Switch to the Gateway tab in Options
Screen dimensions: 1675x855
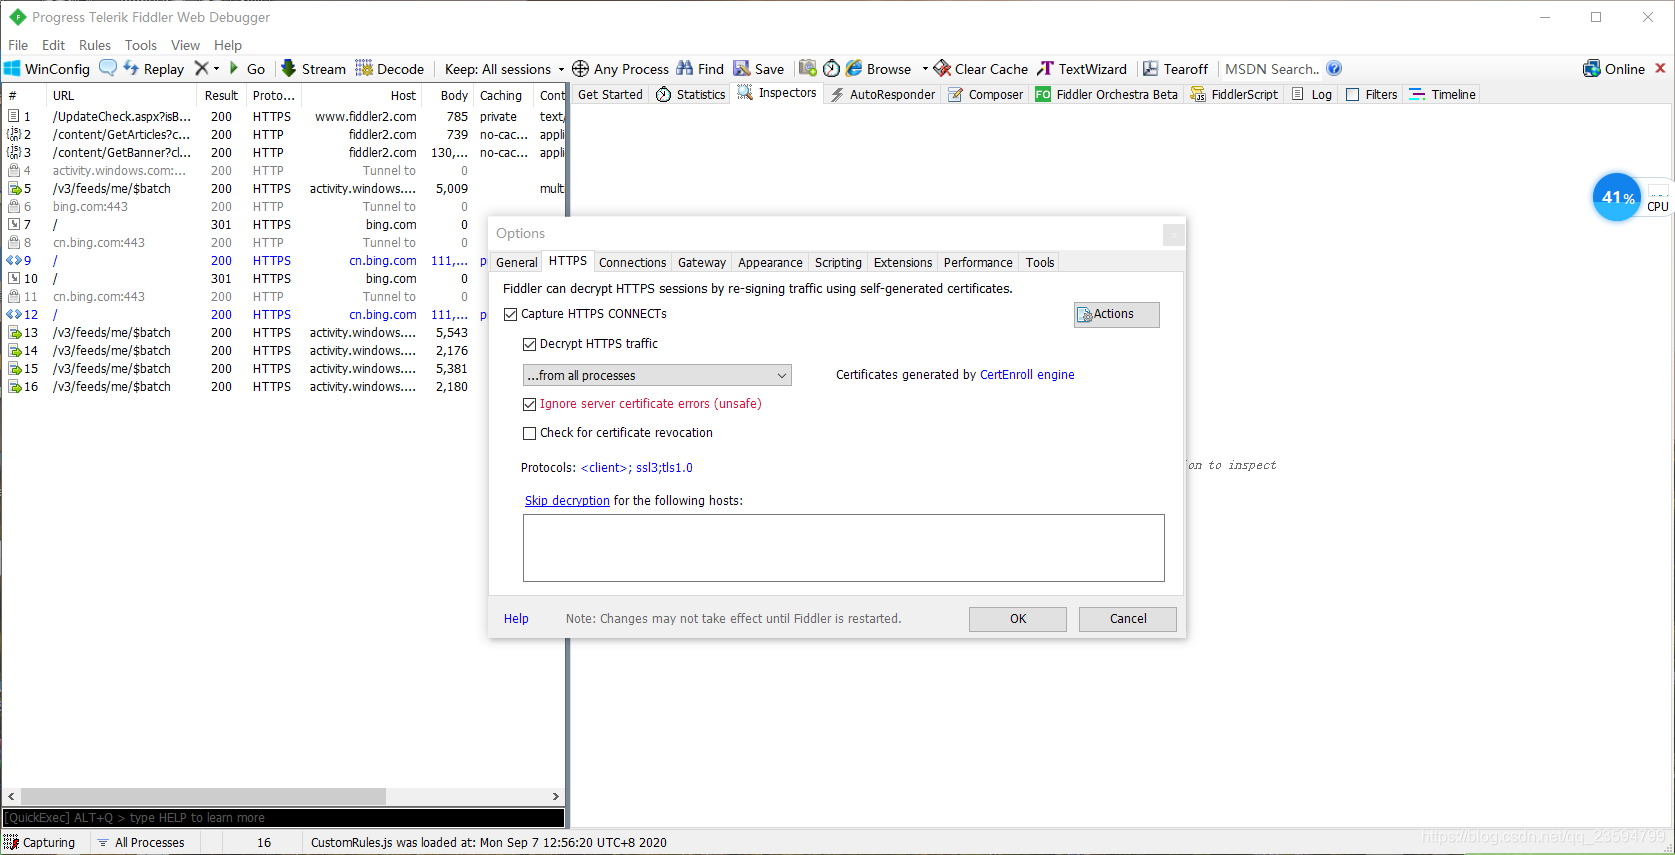pos(702,262)
